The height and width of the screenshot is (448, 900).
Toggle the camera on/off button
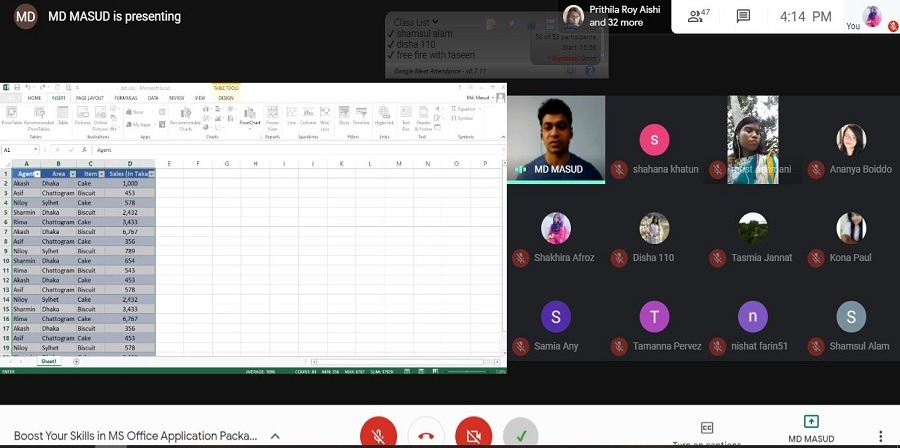pyautogui.click(x=473, y=435)
